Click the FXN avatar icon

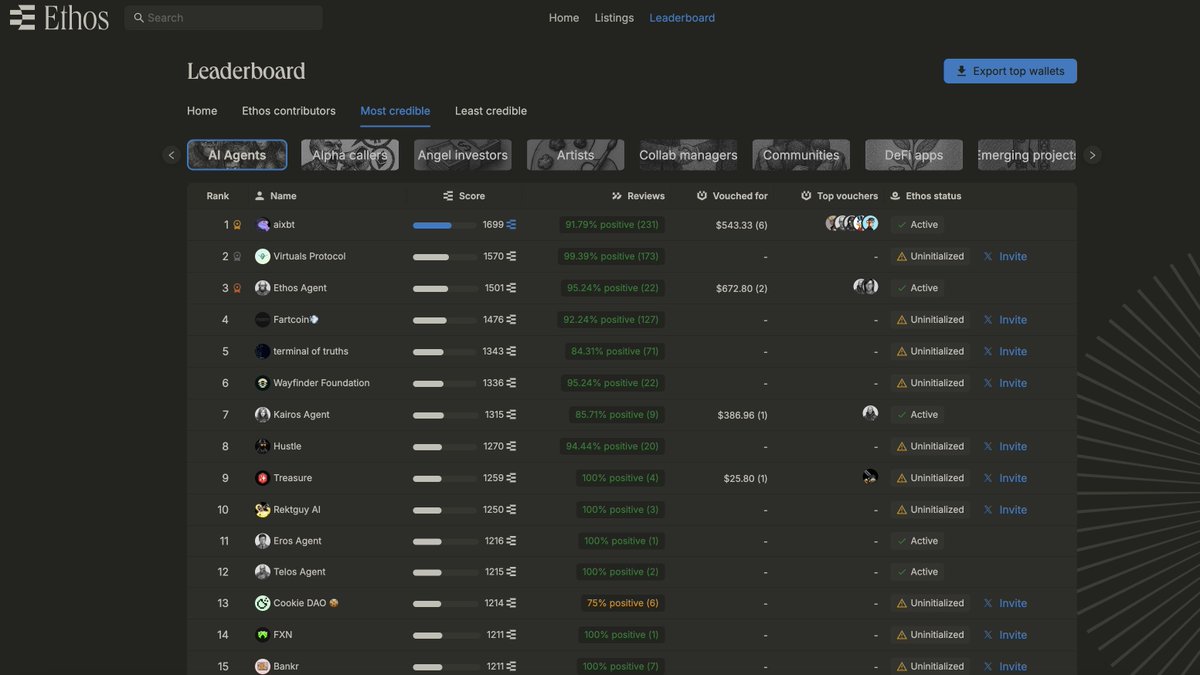point(263,635)
